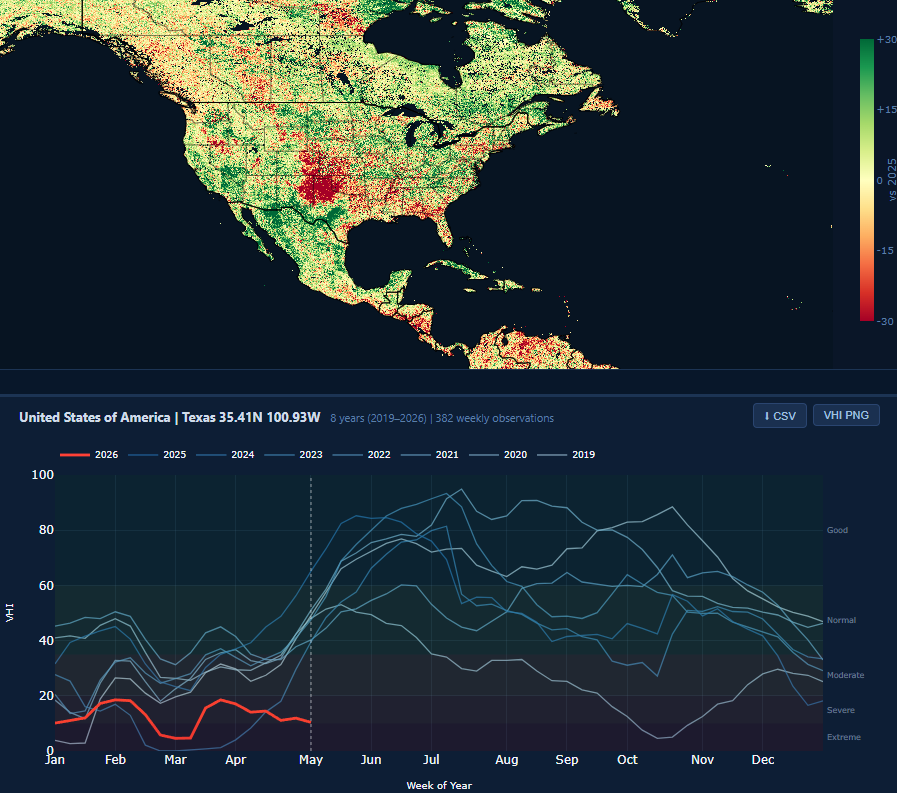Click the 'Sep' x-axis label
Image resolution: width=897 pixels, height=793 pixels.
click(566, 760)
